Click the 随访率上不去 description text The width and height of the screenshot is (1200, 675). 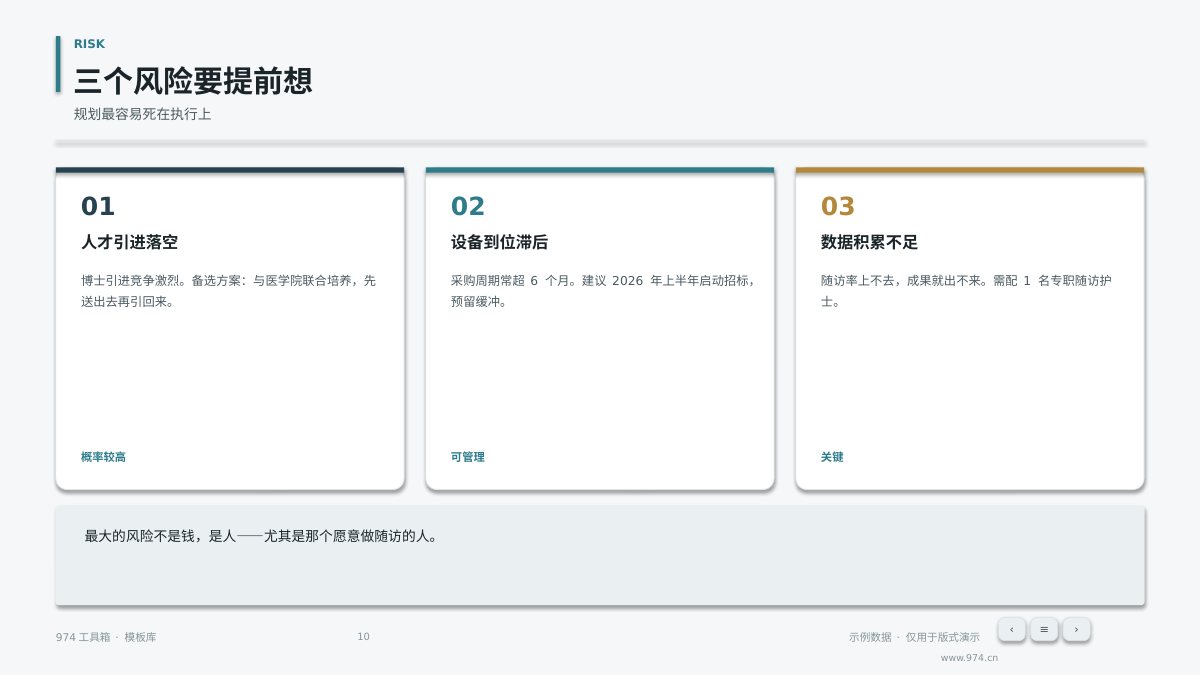[966, 290]
